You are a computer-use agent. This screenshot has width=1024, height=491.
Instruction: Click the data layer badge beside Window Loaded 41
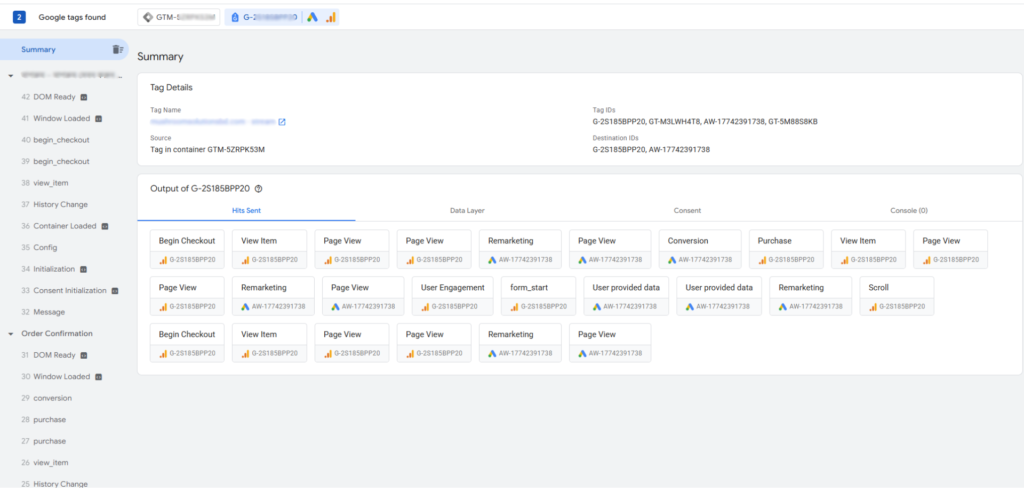pos(99,118)
